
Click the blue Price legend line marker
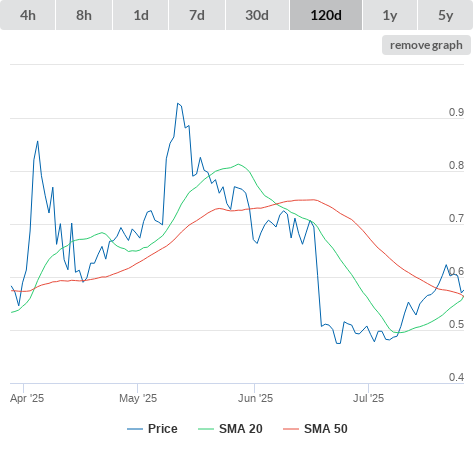tap(135, 429)
